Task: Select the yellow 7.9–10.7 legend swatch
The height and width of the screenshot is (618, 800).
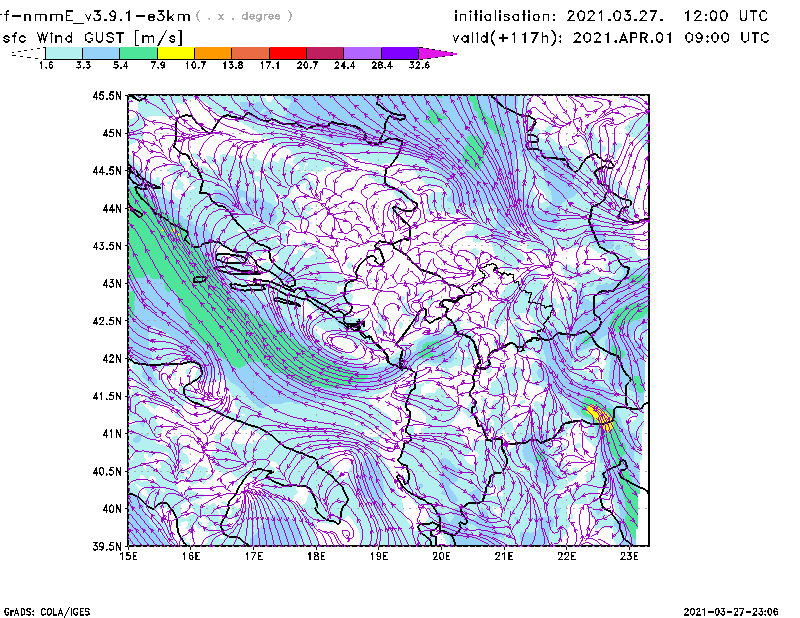Action: [x=176, y=53]
